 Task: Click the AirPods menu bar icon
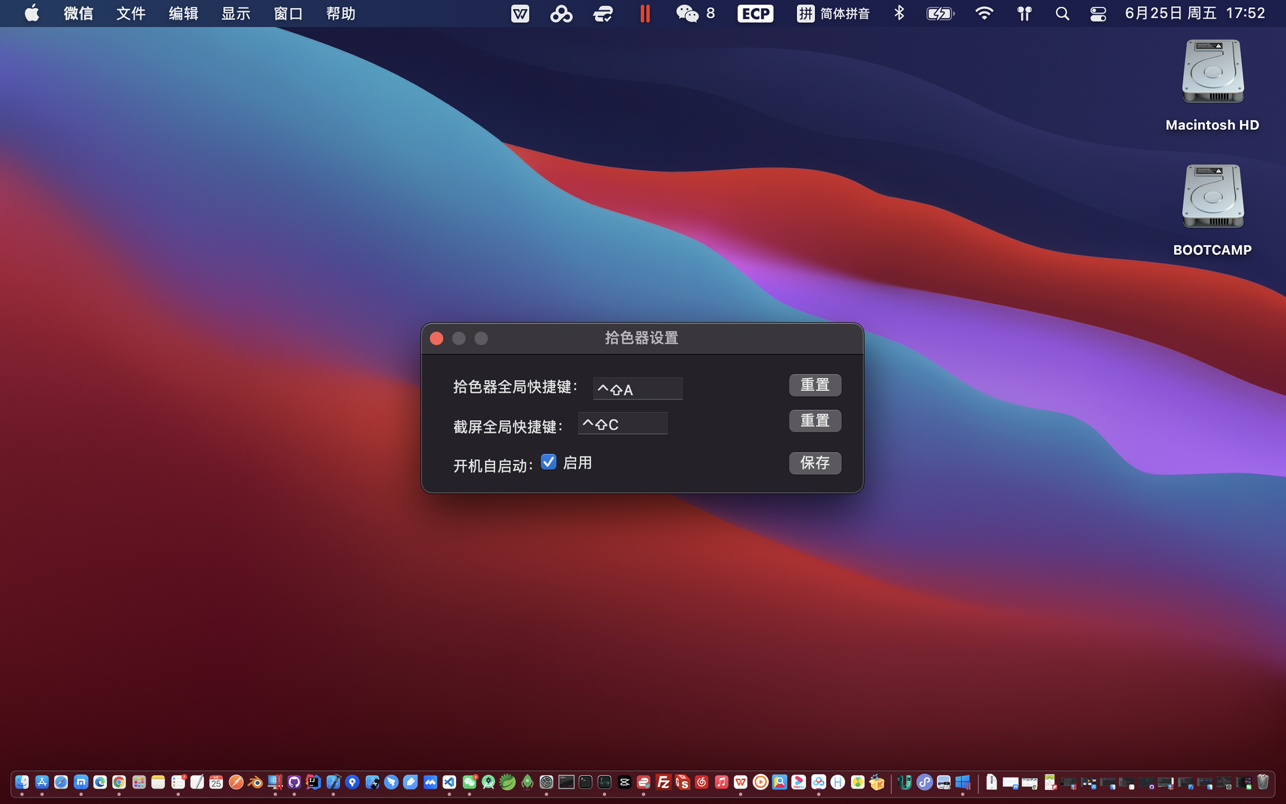pos(1024,13)
